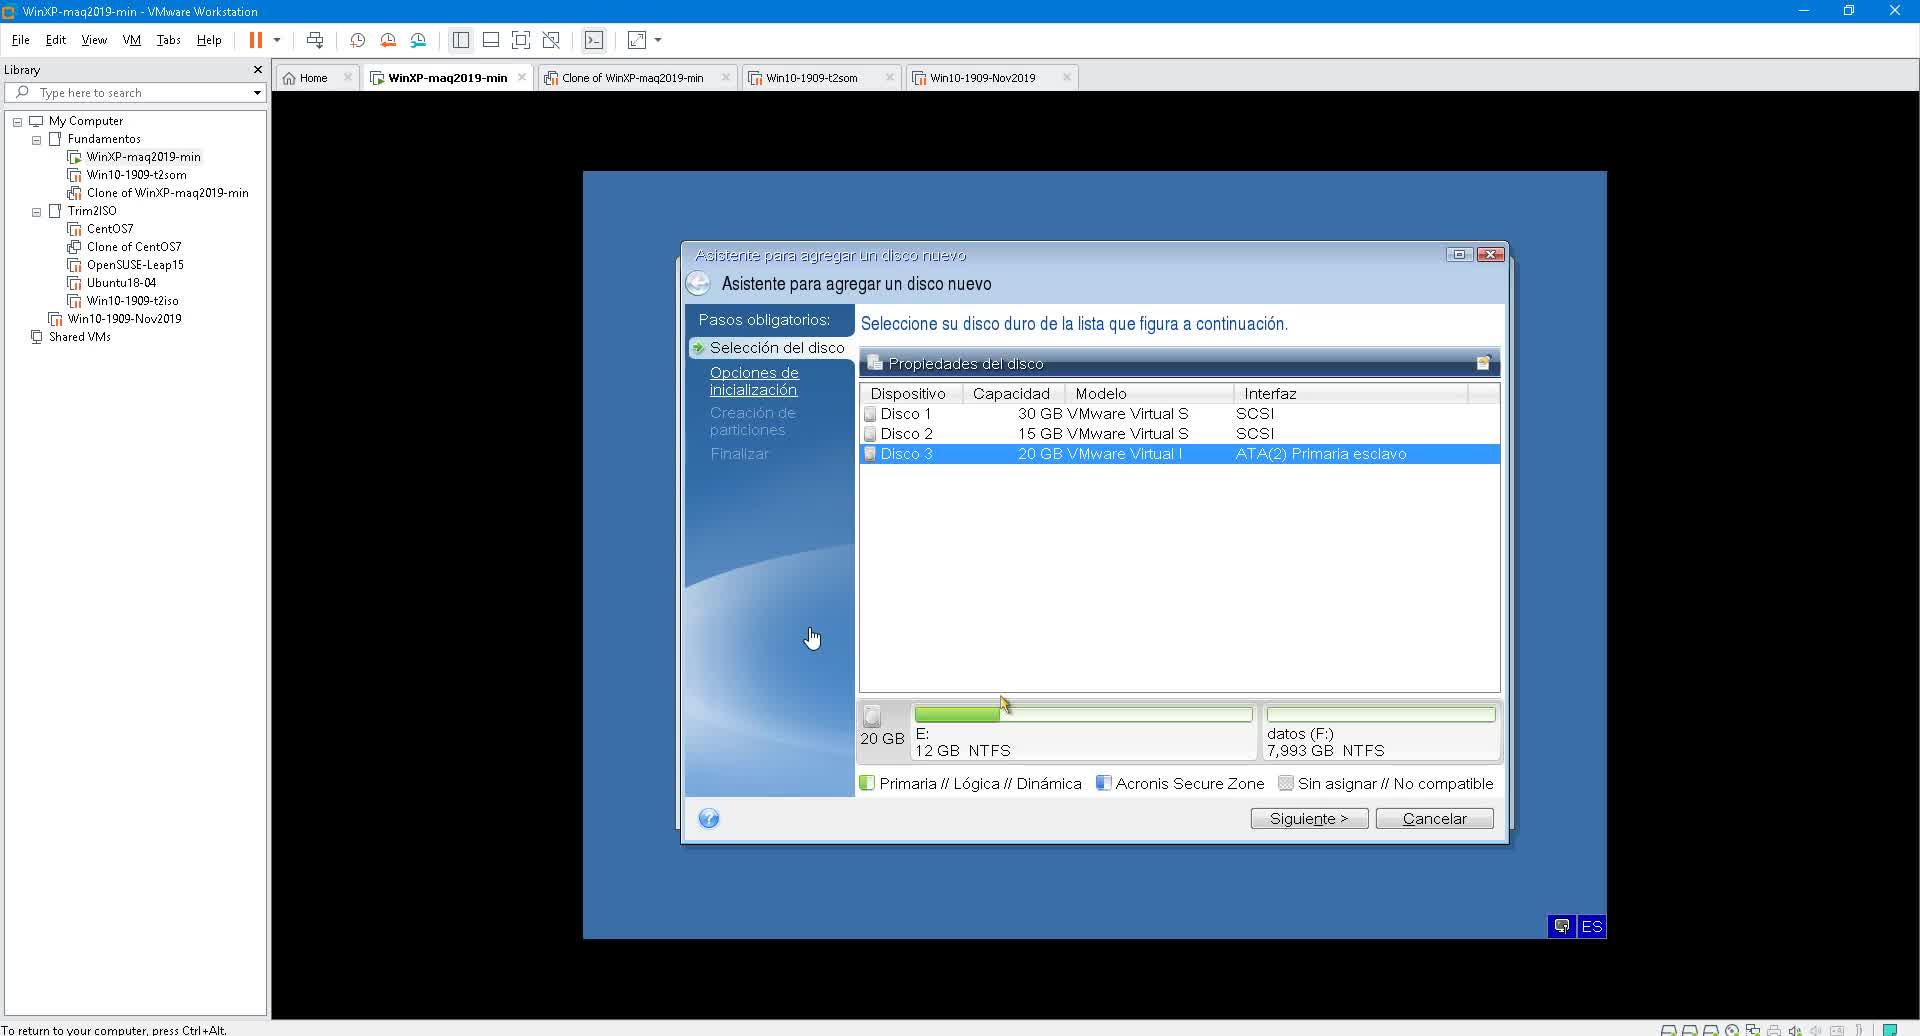The height and width of the screenshot is (1036, 1920).
Task: Open the power options dropdown arrow
Action: [x=277, y=40]
